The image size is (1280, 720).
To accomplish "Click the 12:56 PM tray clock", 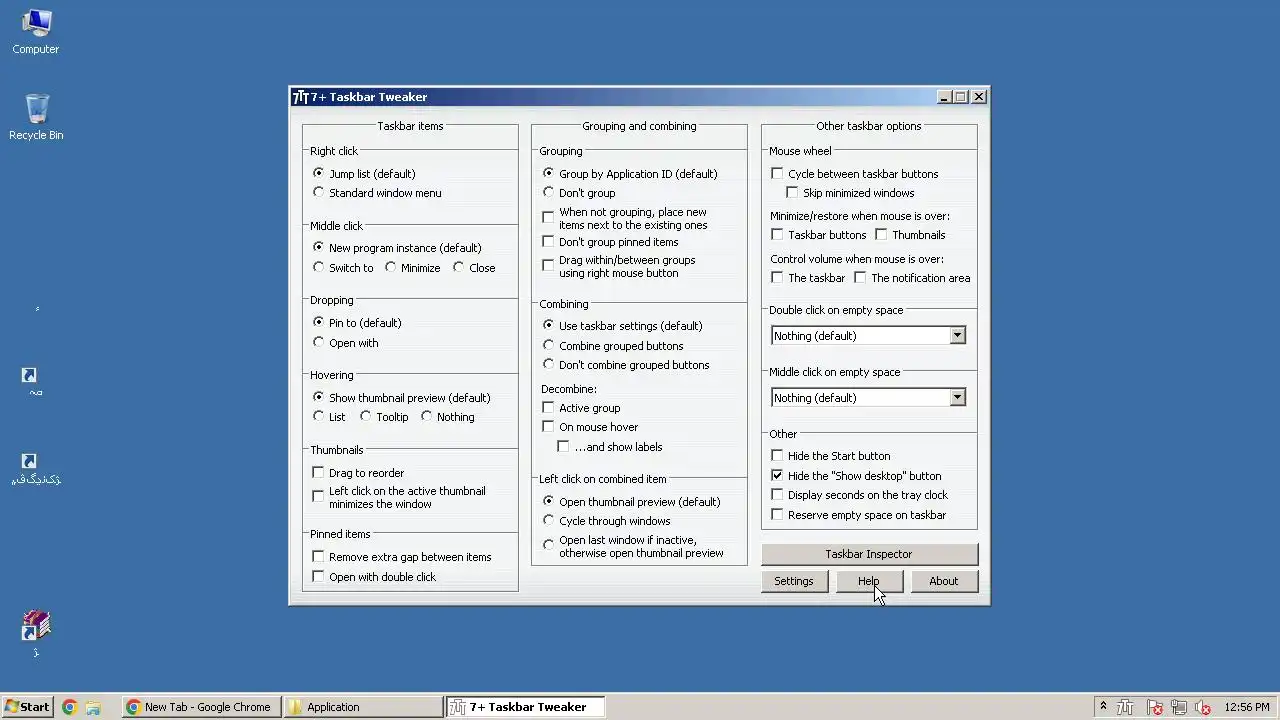I will [1247, 707].
